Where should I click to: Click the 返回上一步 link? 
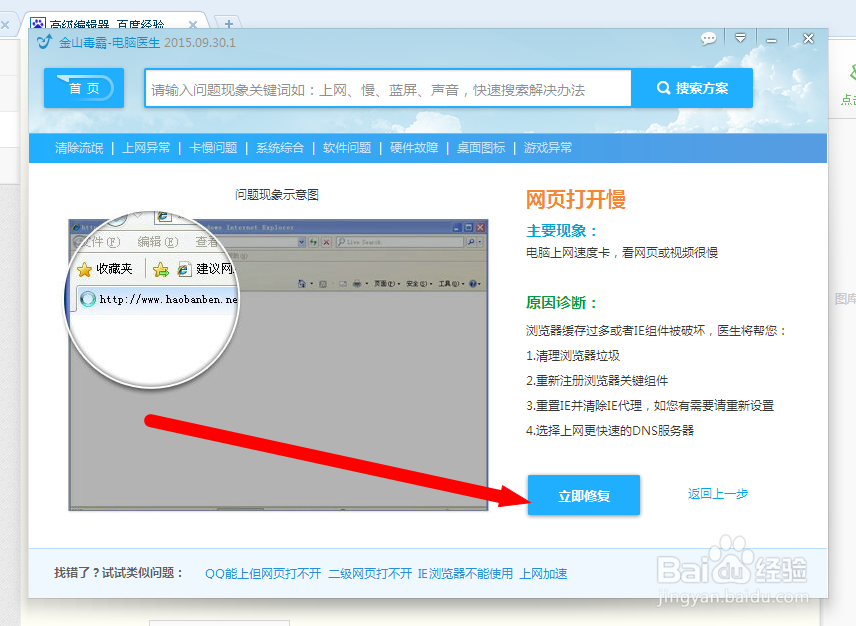[x=718, y=494]
